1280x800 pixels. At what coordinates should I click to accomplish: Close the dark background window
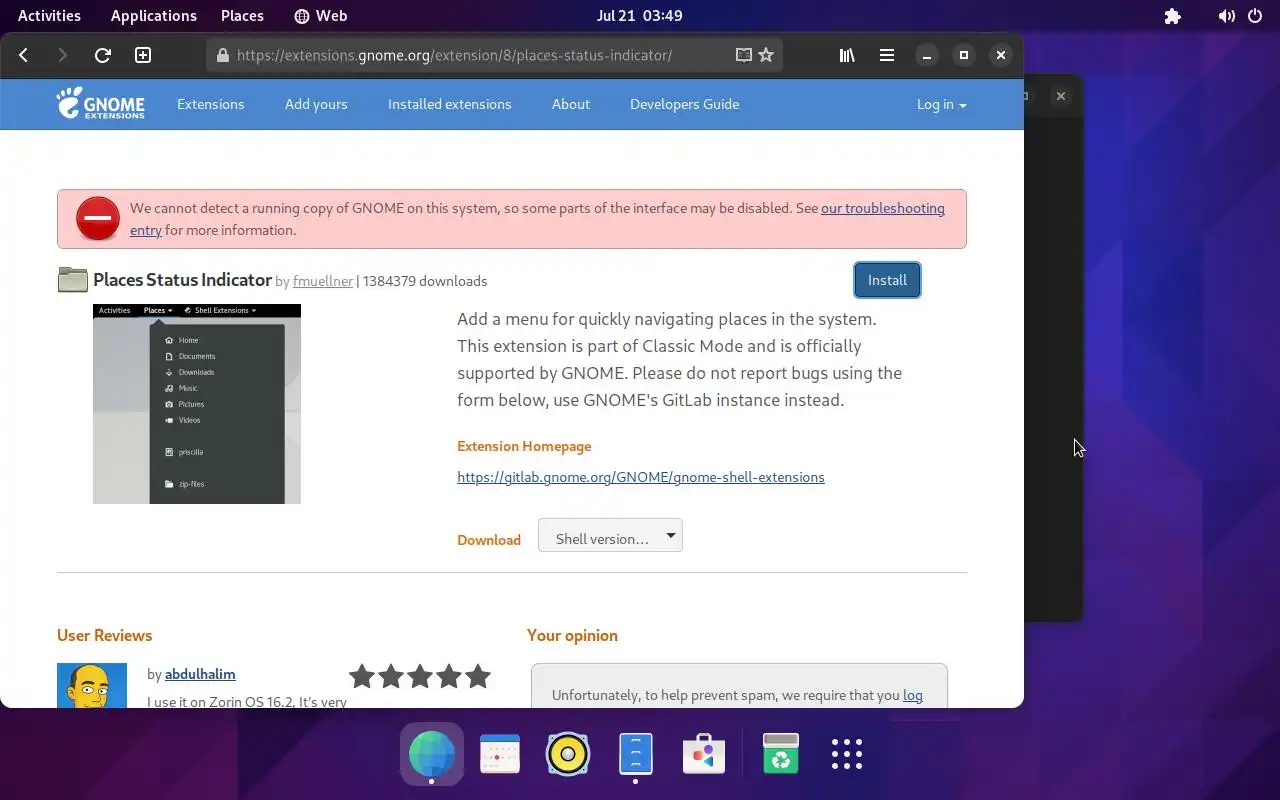1061,96
